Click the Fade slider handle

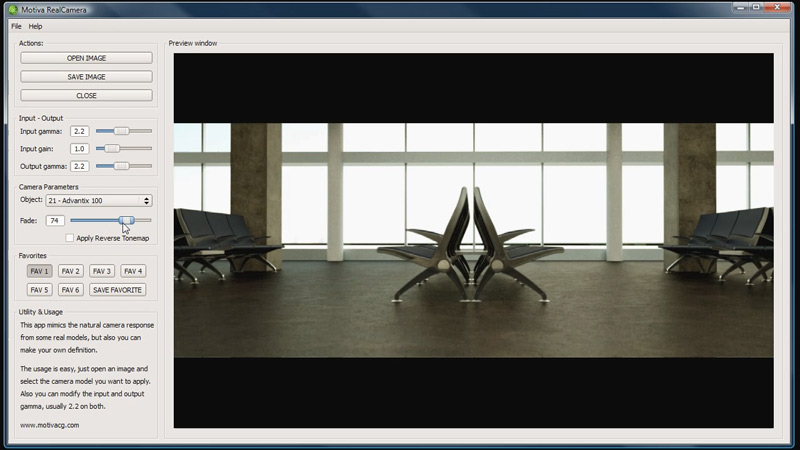coord(126,220)
